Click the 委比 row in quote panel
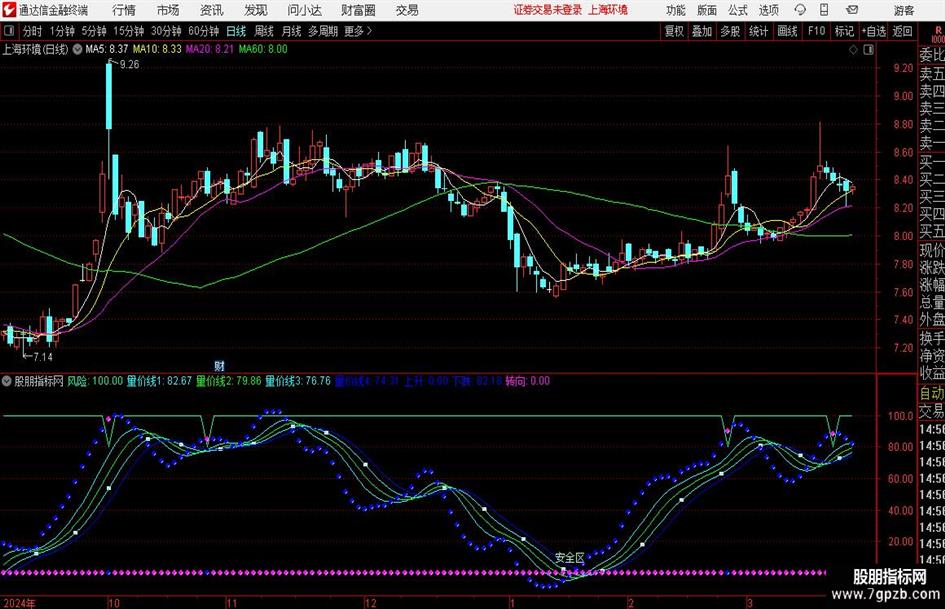The height and width of the screenshot is (609, 945). click(932, 55)
